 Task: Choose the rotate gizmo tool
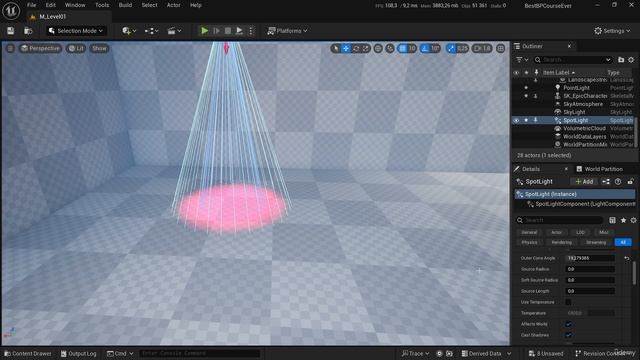pos(356,48)
